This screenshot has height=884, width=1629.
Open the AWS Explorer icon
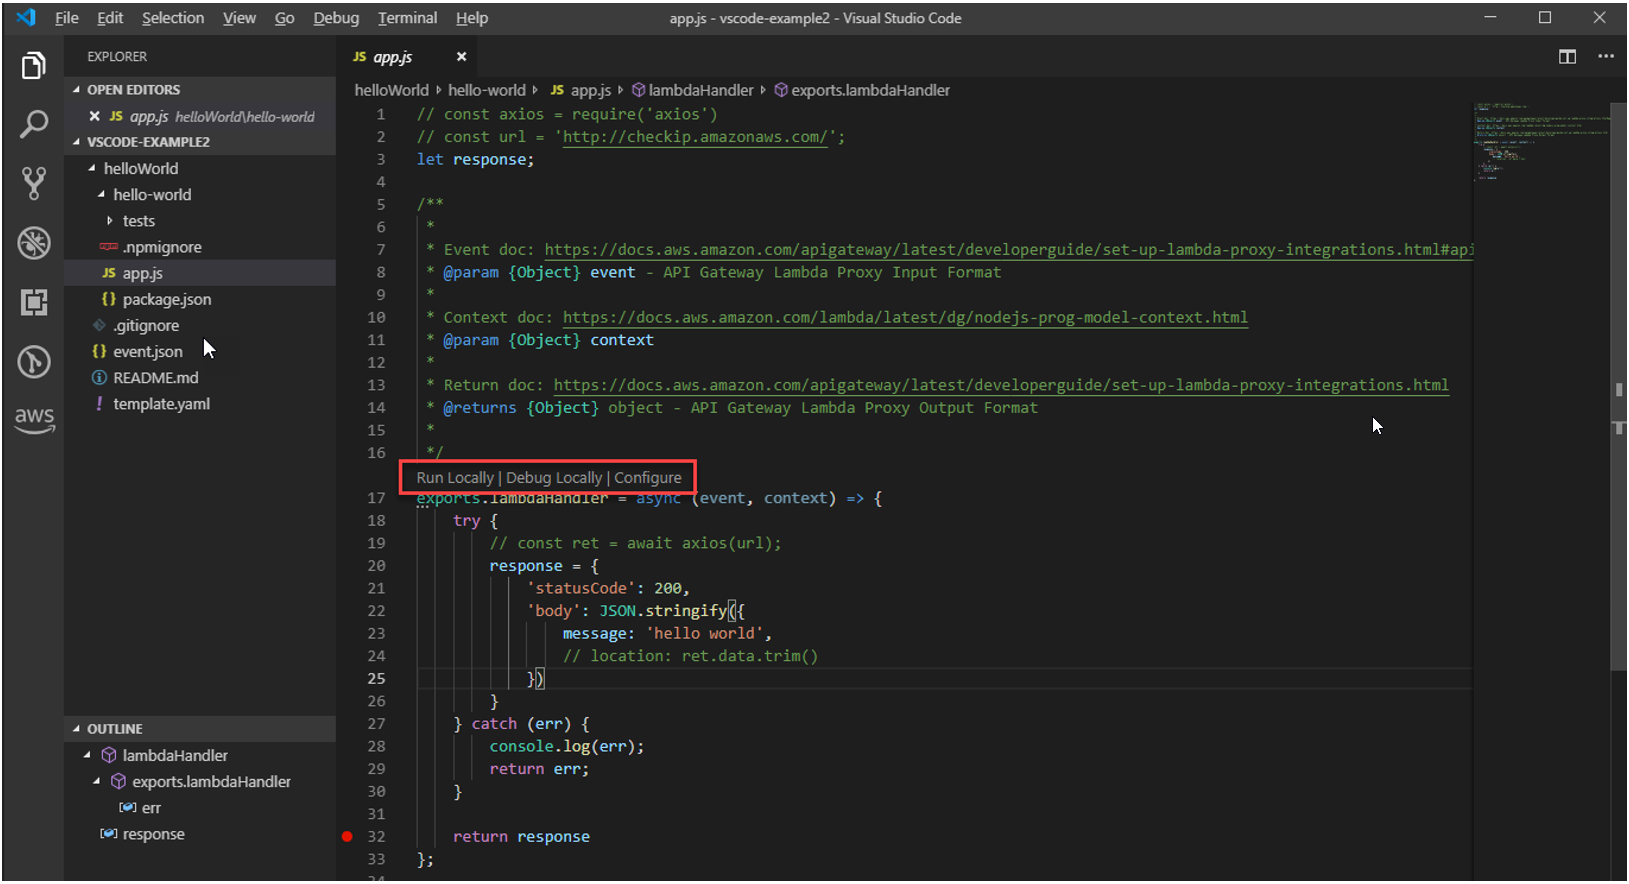[33, 419]
